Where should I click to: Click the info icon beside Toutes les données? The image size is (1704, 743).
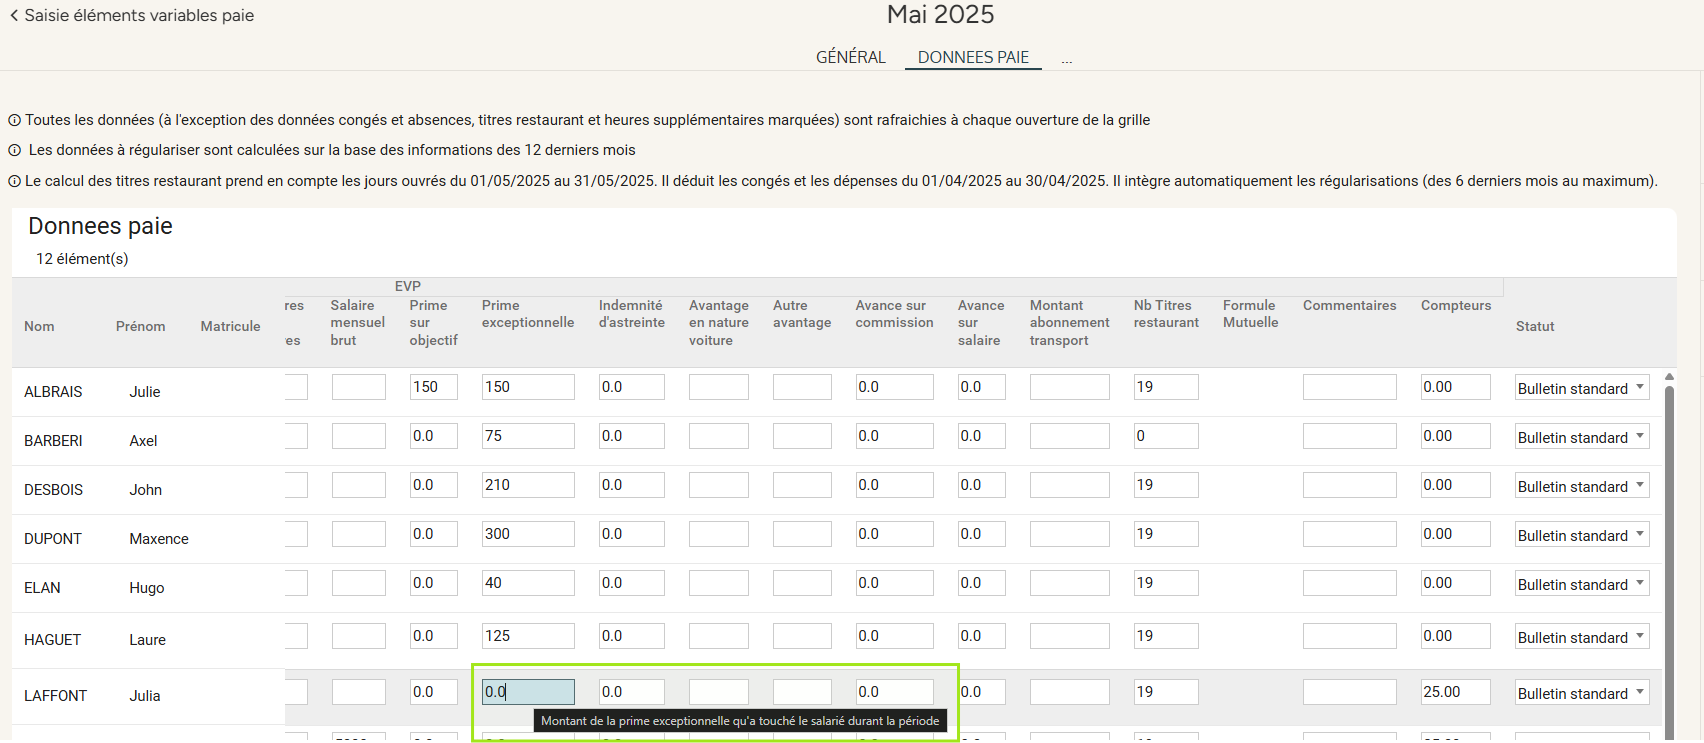[x=15, y=121]
